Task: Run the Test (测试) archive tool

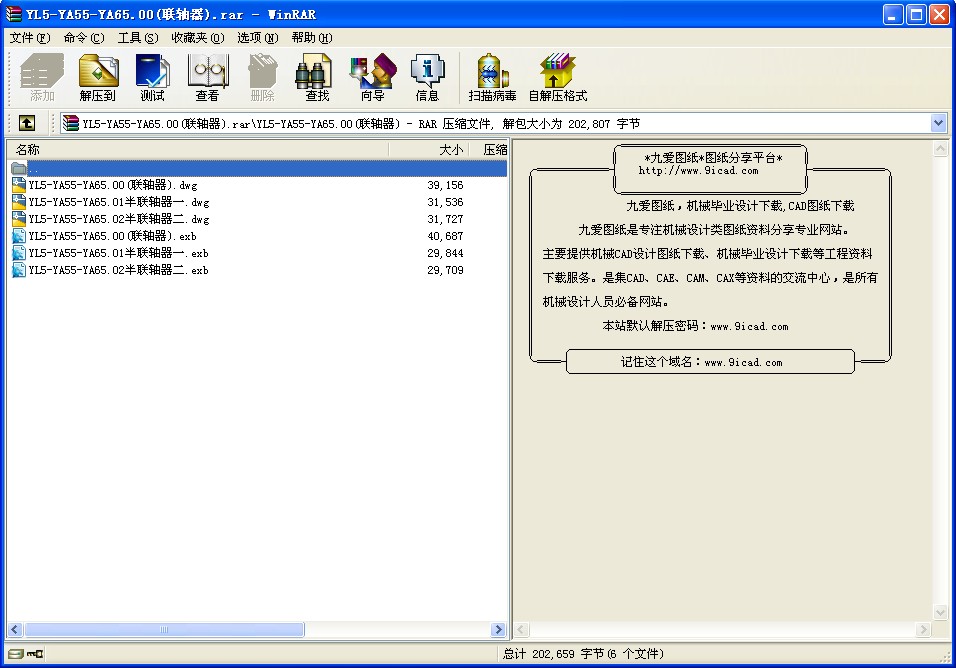Action: pos(152,77)
